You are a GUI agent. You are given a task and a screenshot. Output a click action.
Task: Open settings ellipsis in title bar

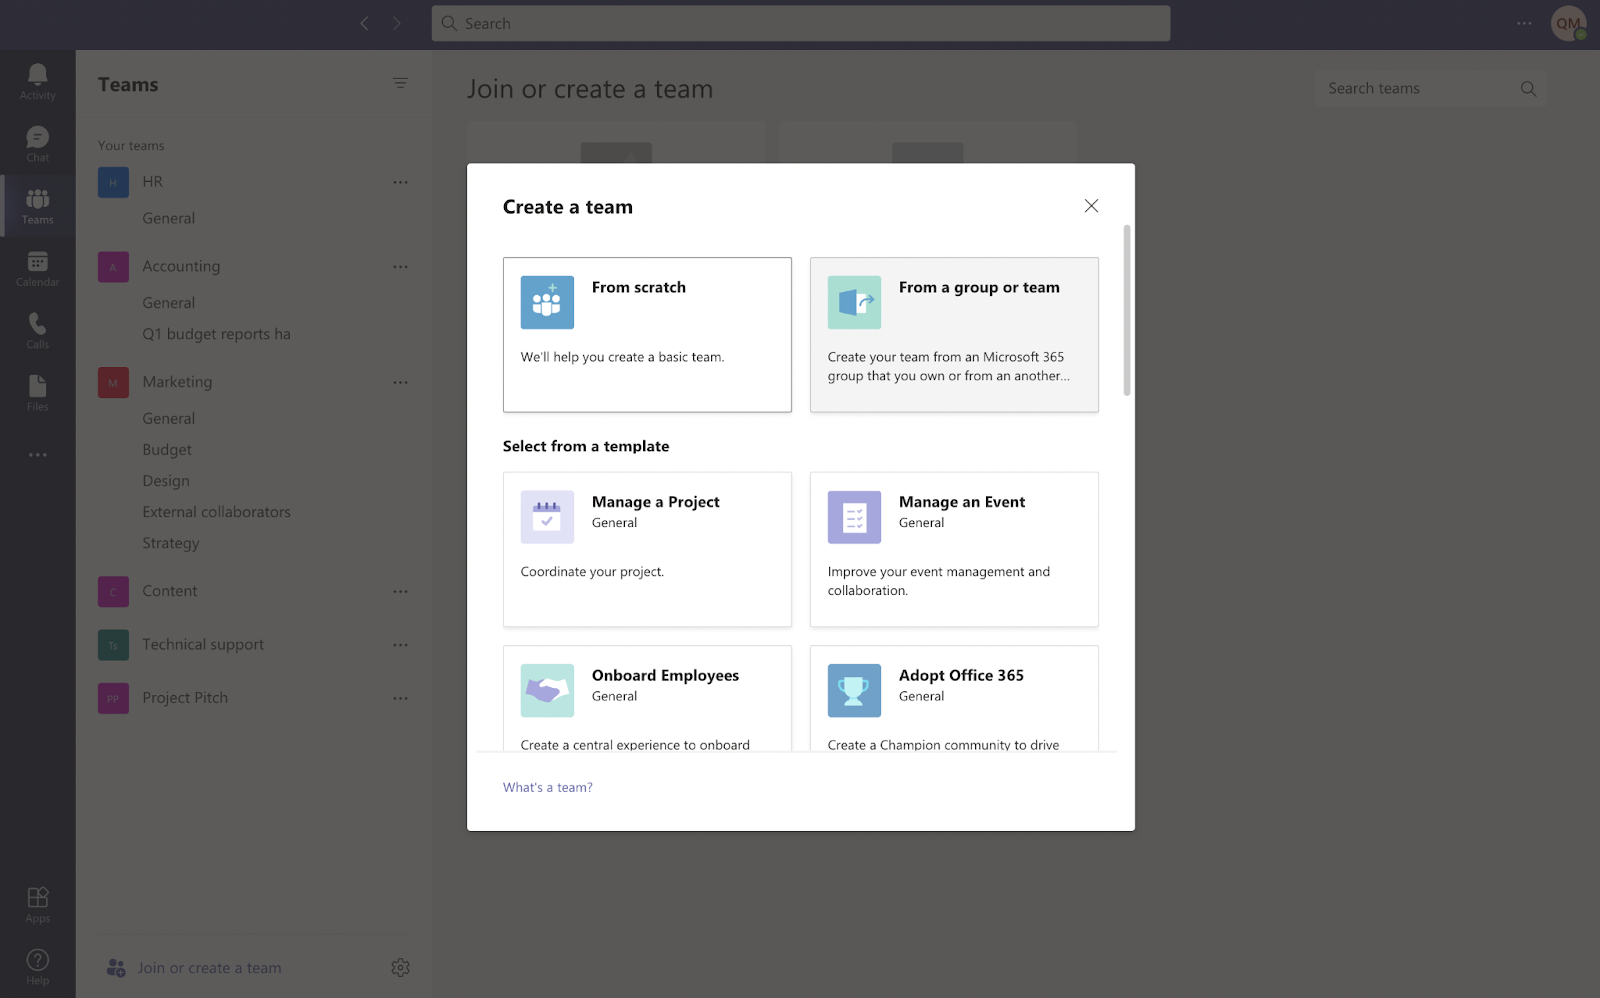[1524, 23]
